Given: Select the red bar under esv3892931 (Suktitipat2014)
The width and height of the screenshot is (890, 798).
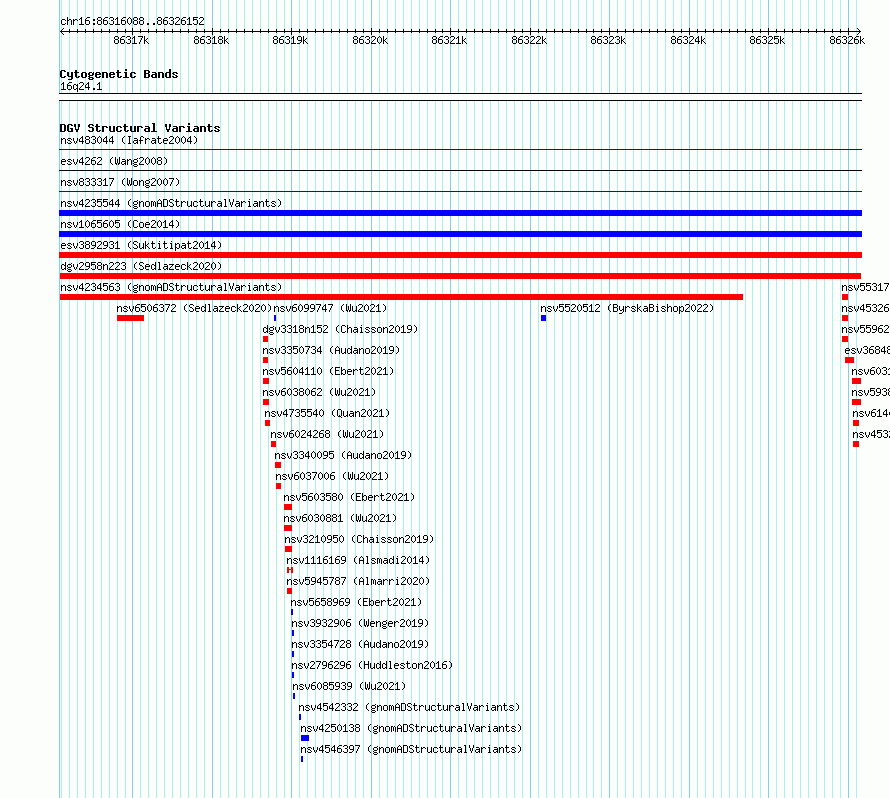Looking at the screenshot, I should [460, 255].
